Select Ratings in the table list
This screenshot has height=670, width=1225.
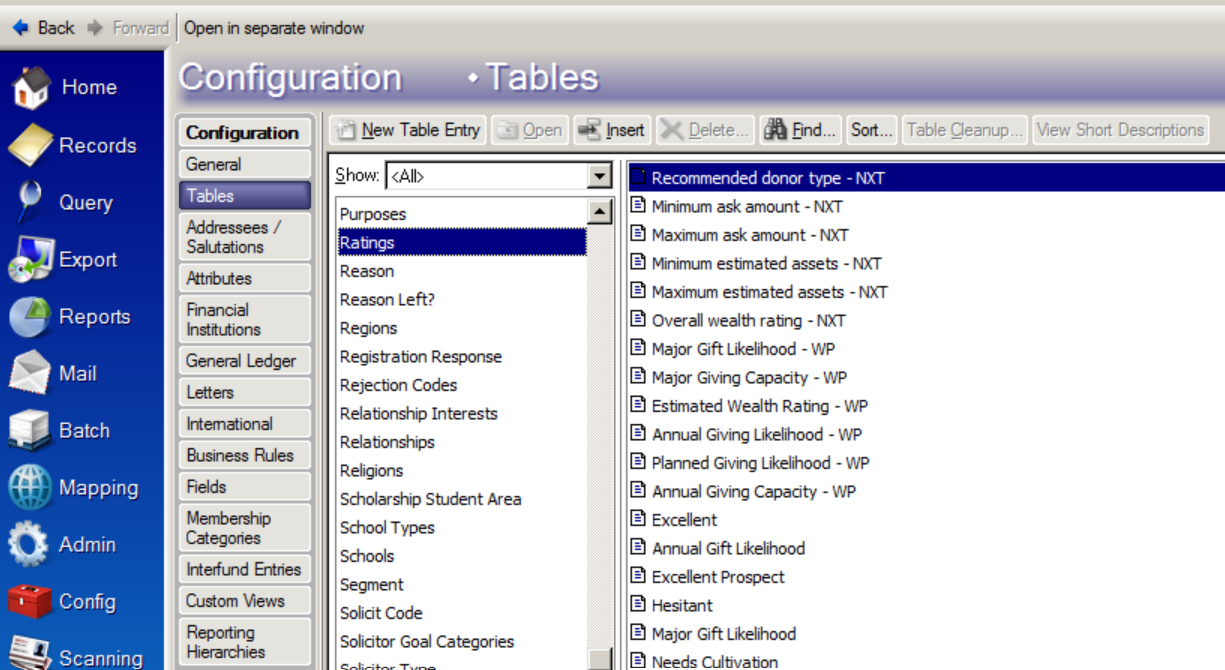462,243
